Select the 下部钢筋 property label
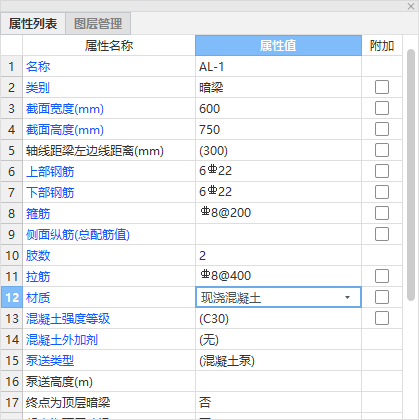419x420 pixels. tap(50, 193)
